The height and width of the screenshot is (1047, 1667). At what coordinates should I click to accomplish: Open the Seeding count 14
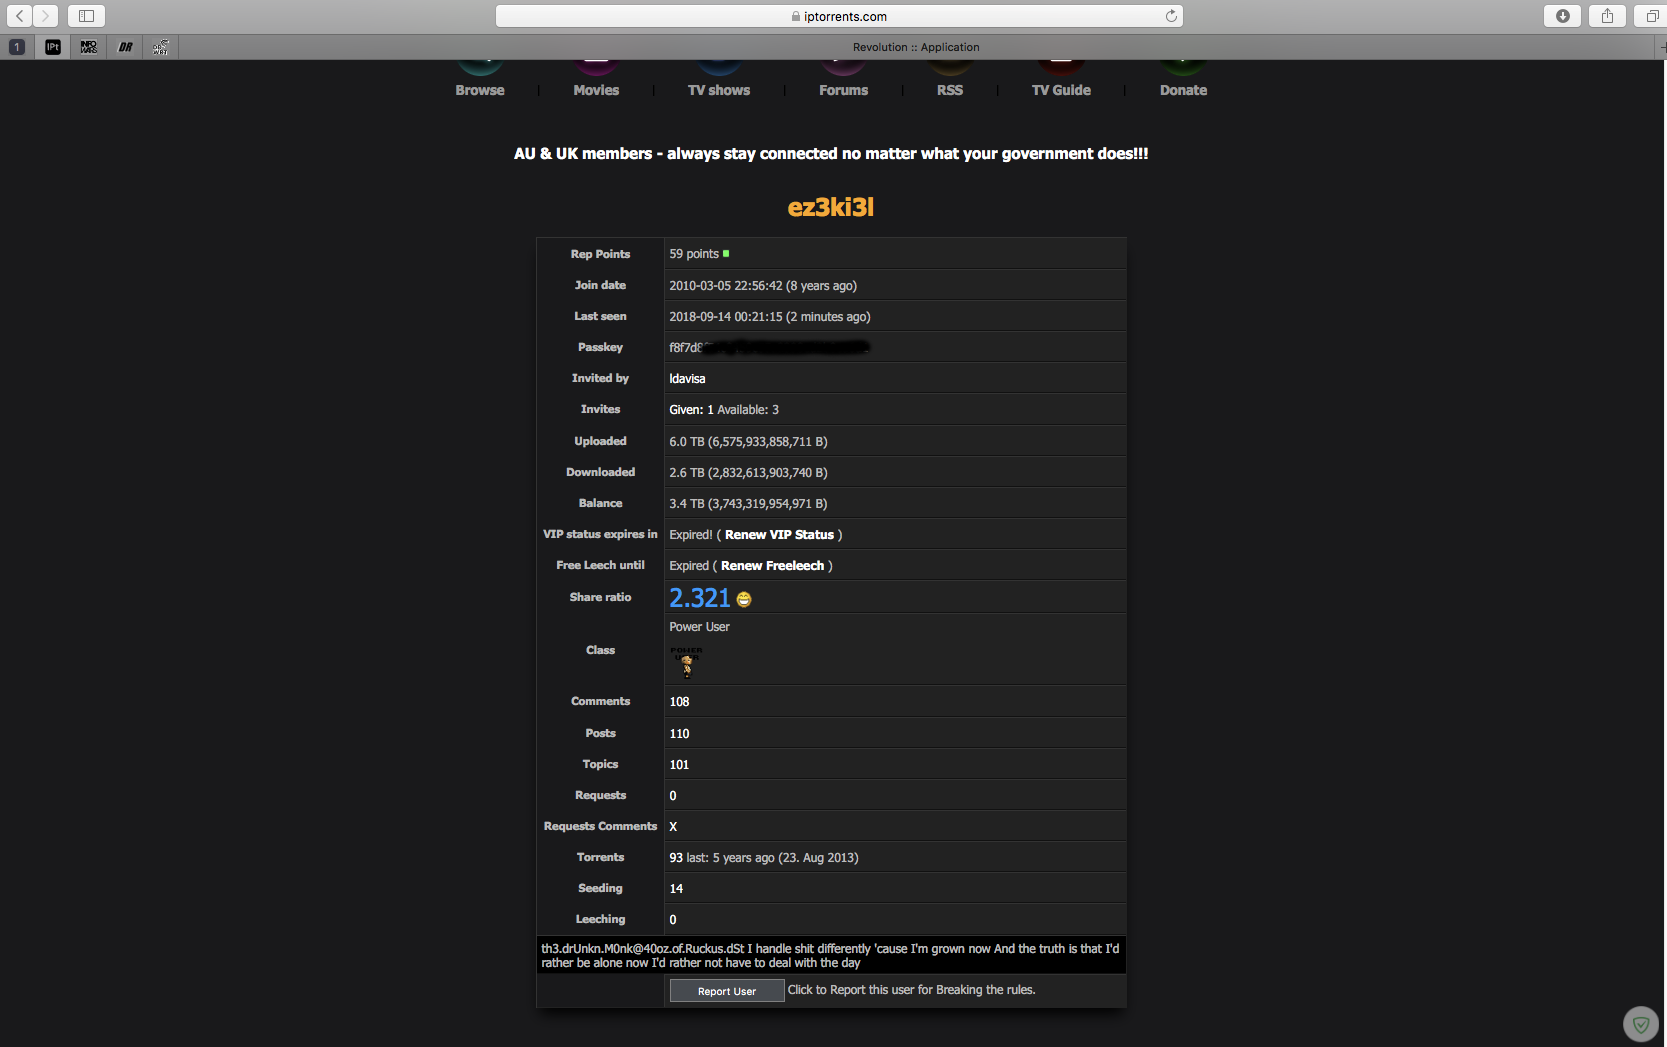(676, 889)
